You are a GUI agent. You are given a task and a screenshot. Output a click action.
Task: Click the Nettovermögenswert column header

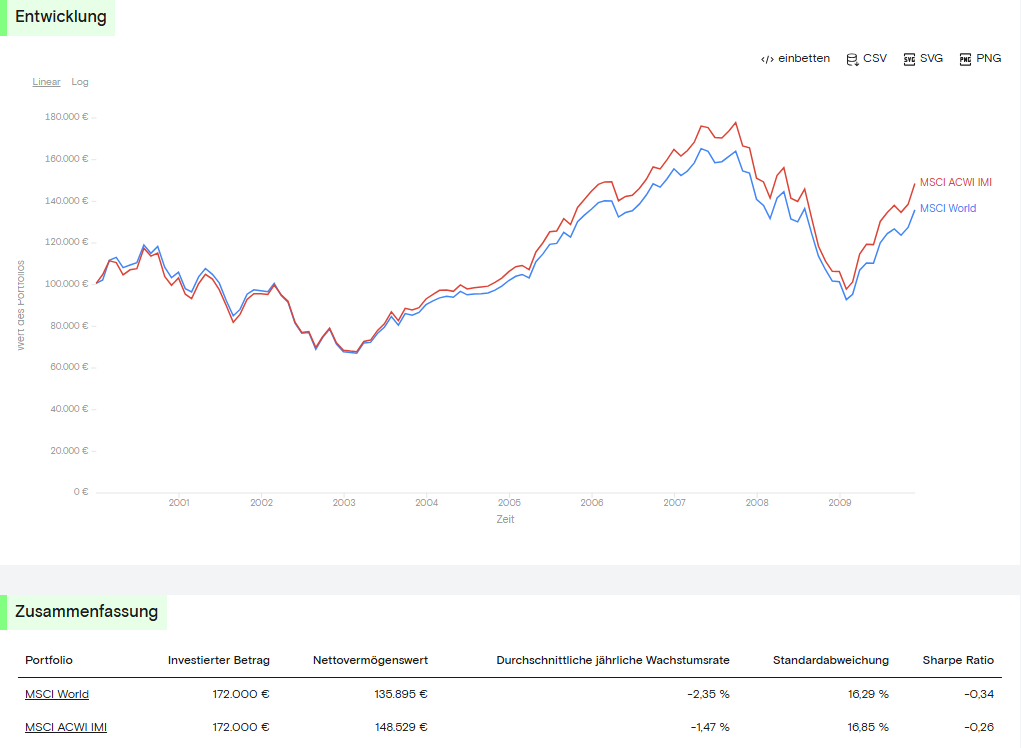[x=370, y=660]
